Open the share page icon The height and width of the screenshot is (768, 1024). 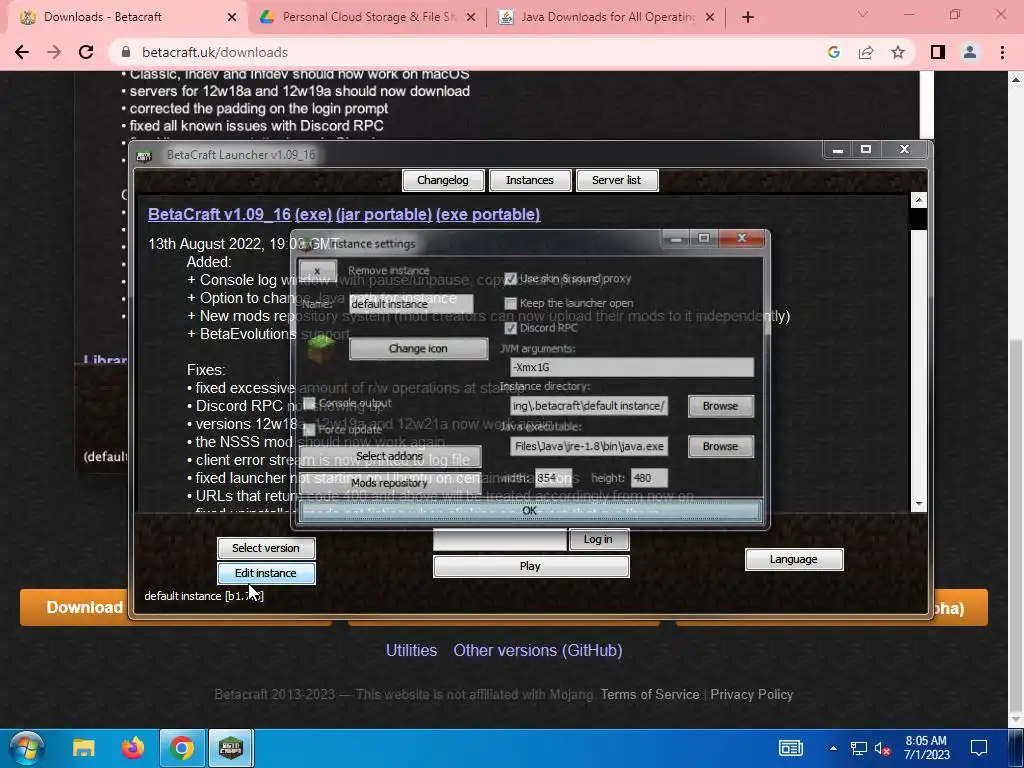click(x=866, y=52)
